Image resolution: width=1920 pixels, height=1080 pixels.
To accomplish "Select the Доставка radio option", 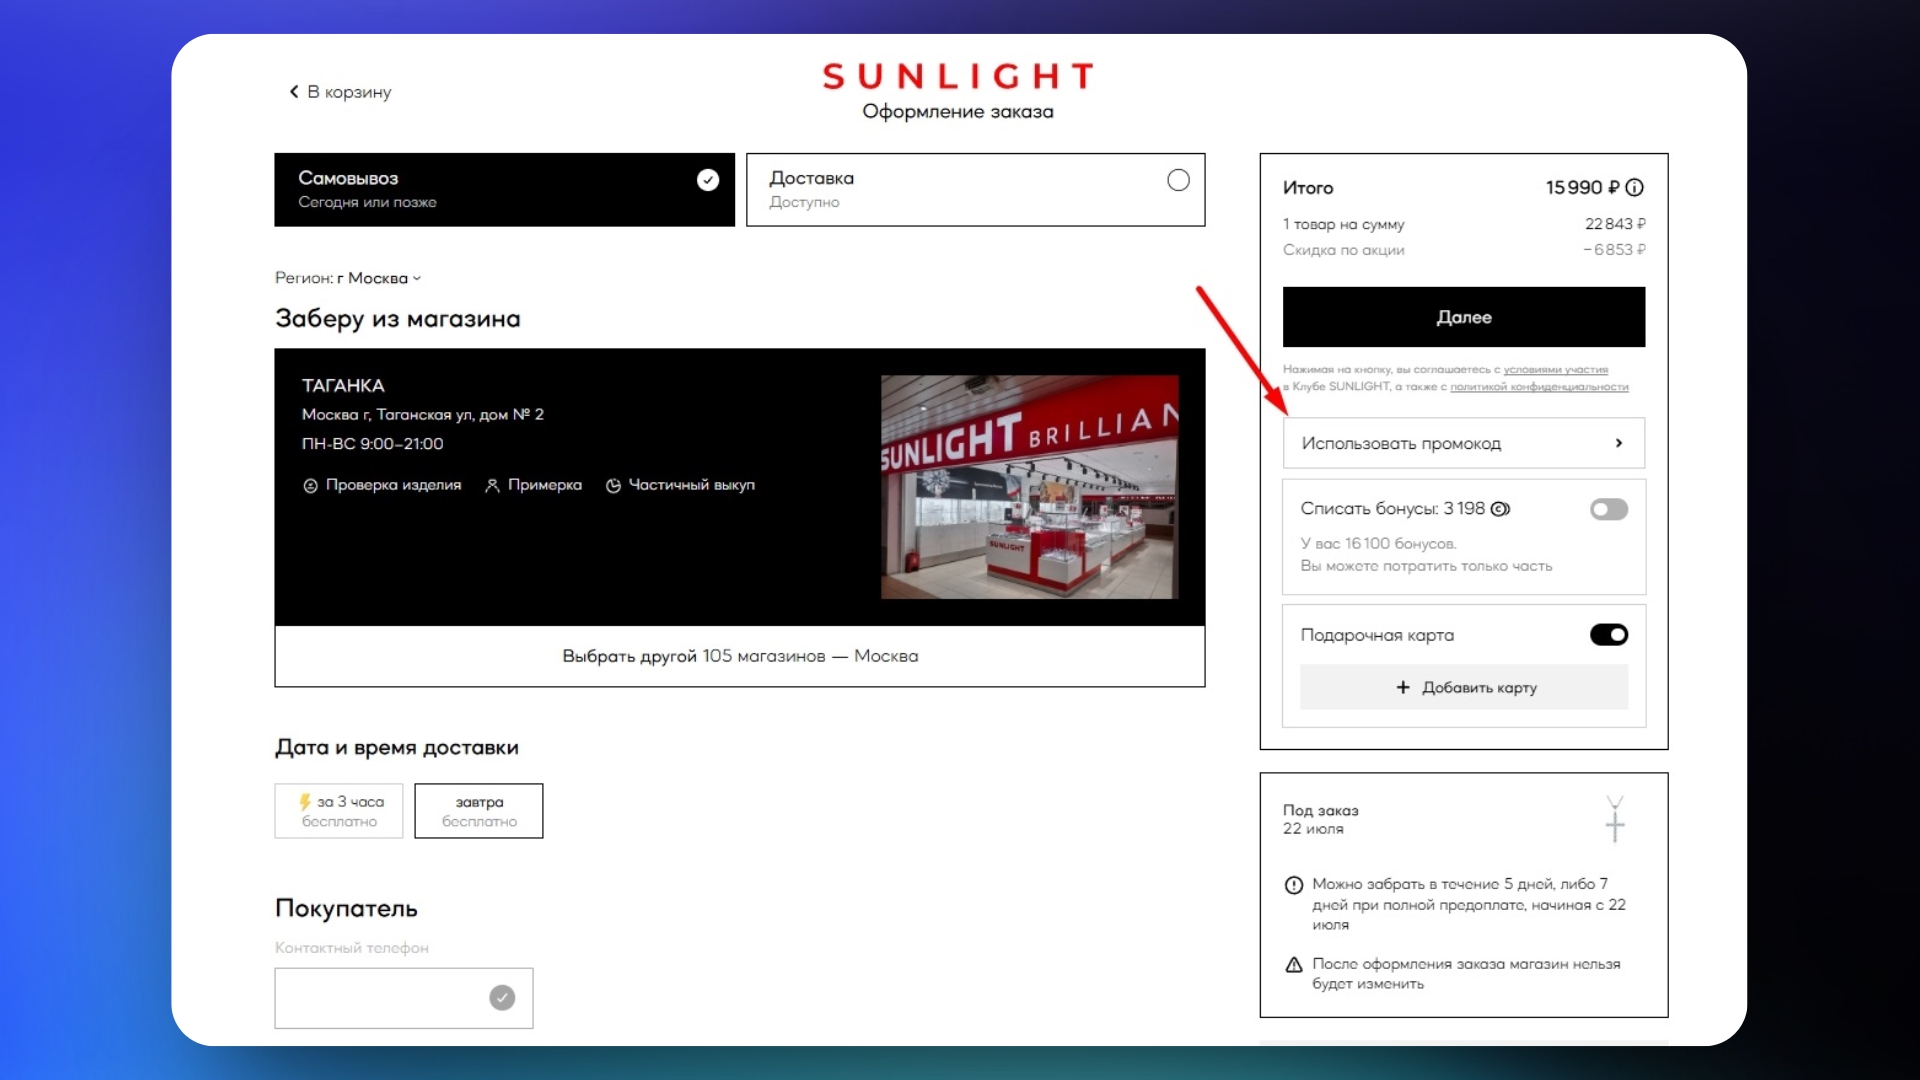I will click(x=1178, y=180).
